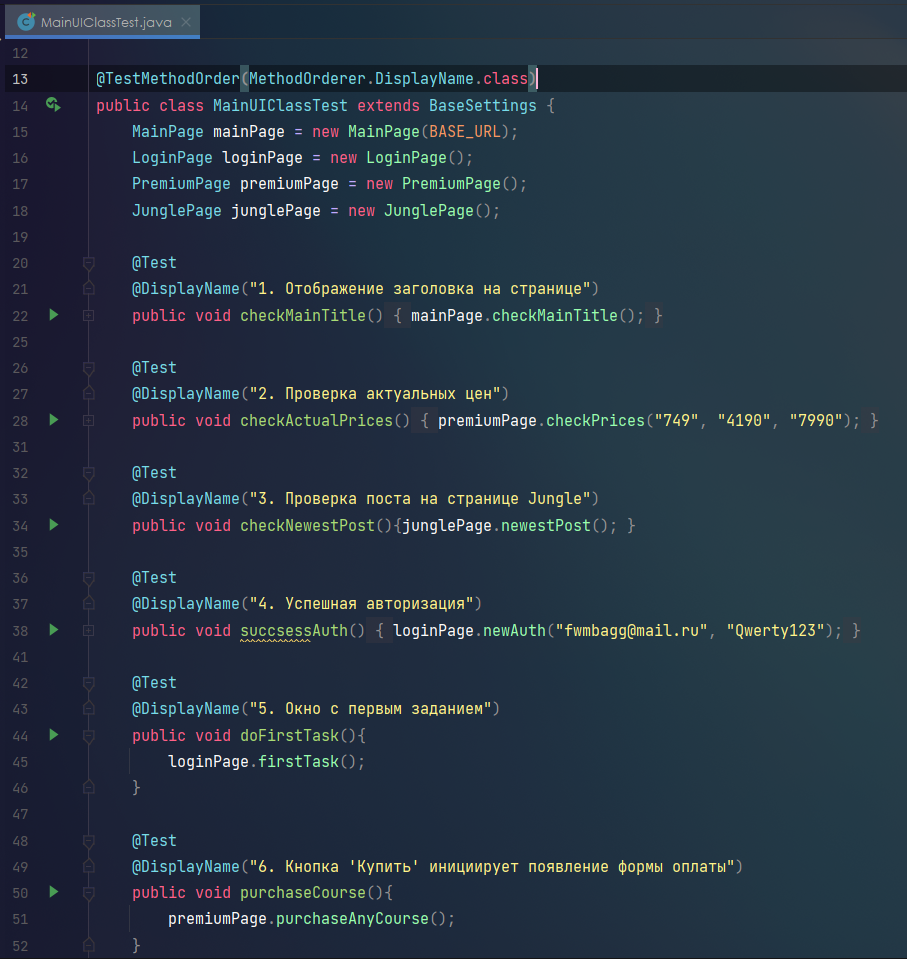Expand the folded code after checkMainTitle method
The height and width of the screenshot is (959, 907).
coord(89,315)
